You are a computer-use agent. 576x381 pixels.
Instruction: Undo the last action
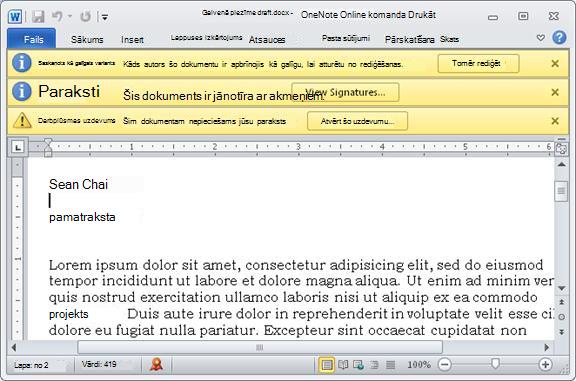pyautogui.click(x=57, y=16)
